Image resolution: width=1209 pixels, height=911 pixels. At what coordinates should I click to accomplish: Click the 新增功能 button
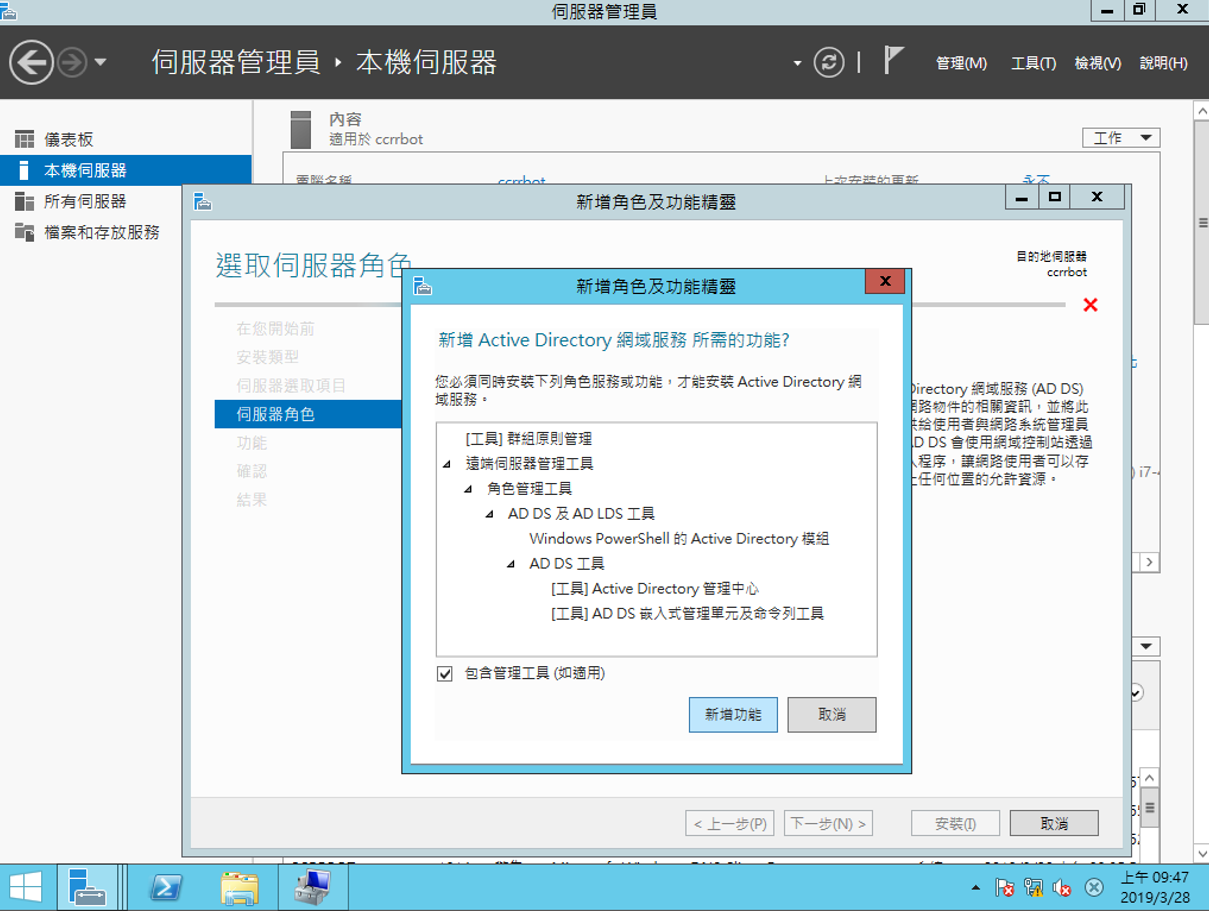[733, 715]
